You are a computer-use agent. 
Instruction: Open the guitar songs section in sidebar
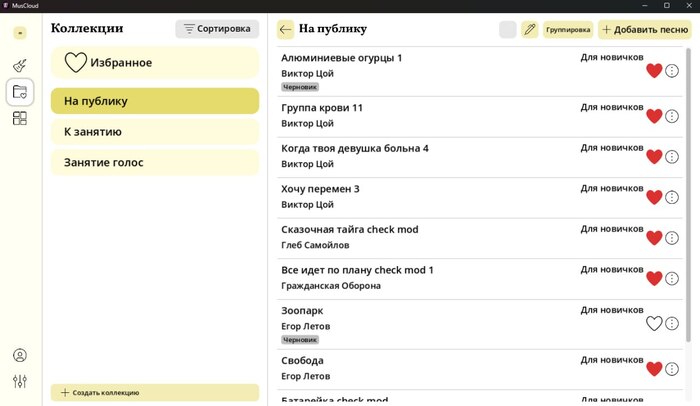click(x=20, y=66)
